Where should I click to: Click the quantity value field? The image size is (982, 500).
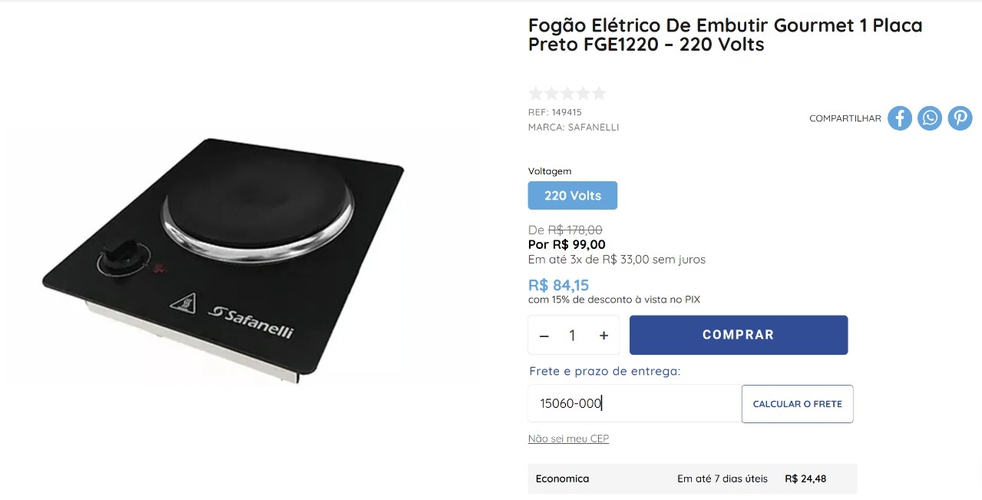click(572, 336)
